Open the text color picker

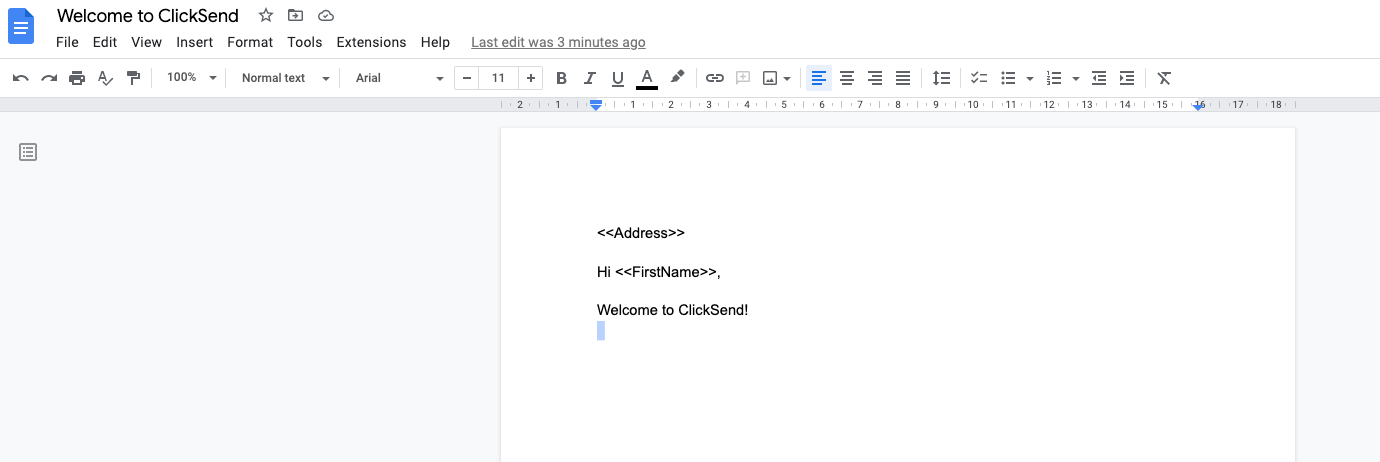coord(647,78)
